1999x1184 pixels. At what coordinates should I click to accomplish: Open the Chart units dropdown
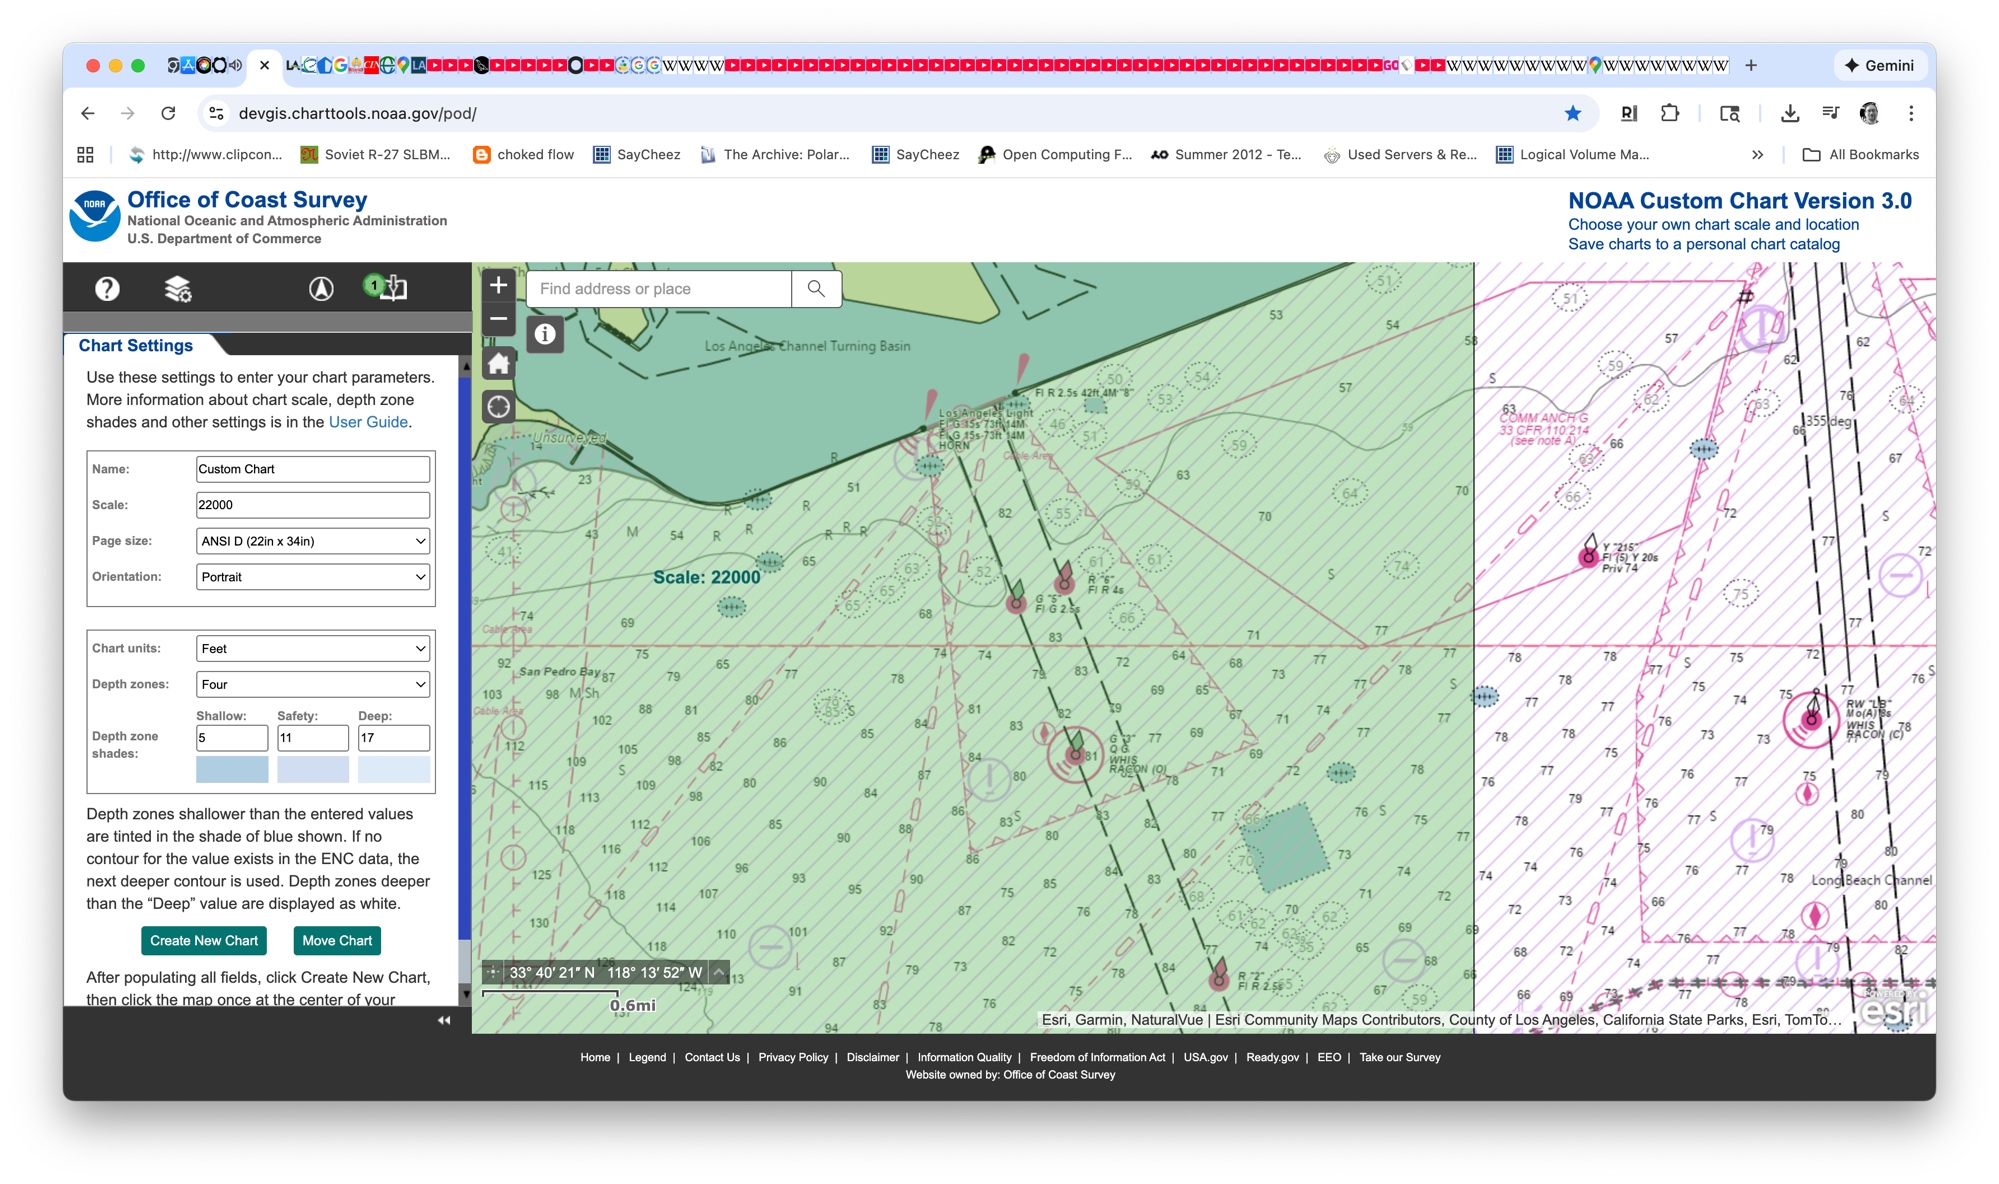pyautogui.click(x=313, y=649)
